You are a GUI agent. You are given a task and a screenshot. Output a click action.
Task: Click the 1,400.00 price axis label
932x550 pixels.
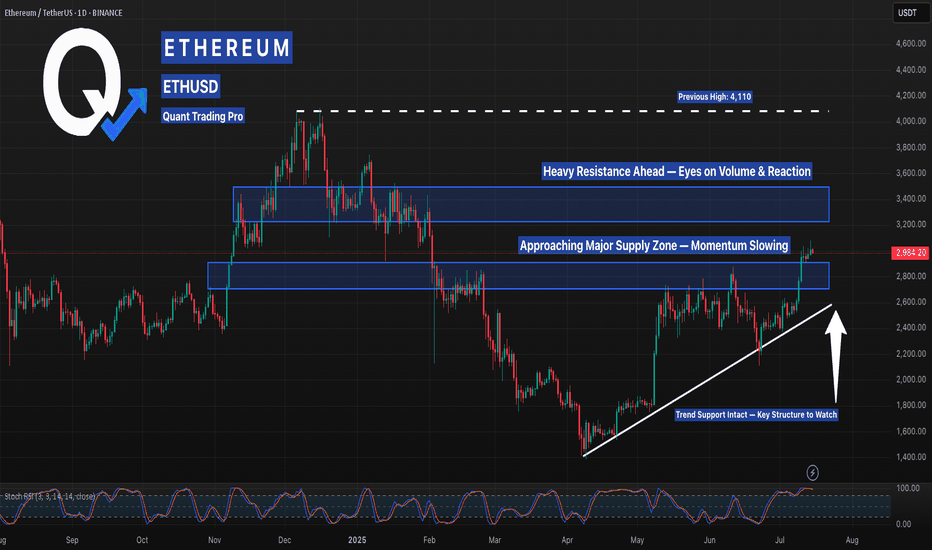911,457
